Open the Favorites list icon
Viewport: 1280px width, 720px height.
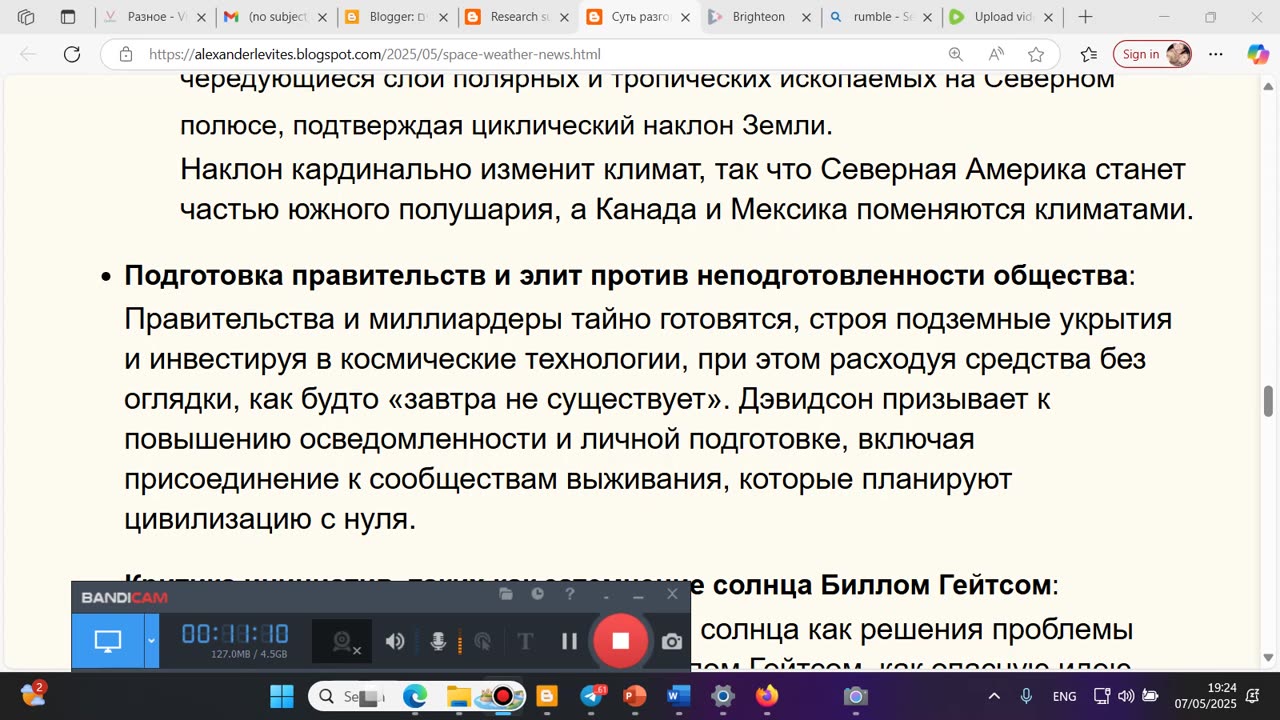pyautogui.click(x=1089, y=54)
